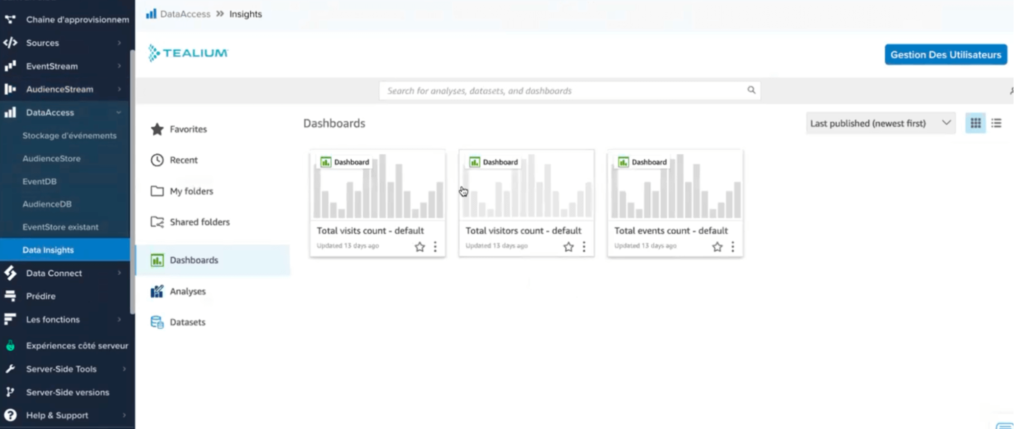Viewport: 1024px width, 429px height.
Task: Expand the Sources submenu chevron
Action: coord(120,43)
